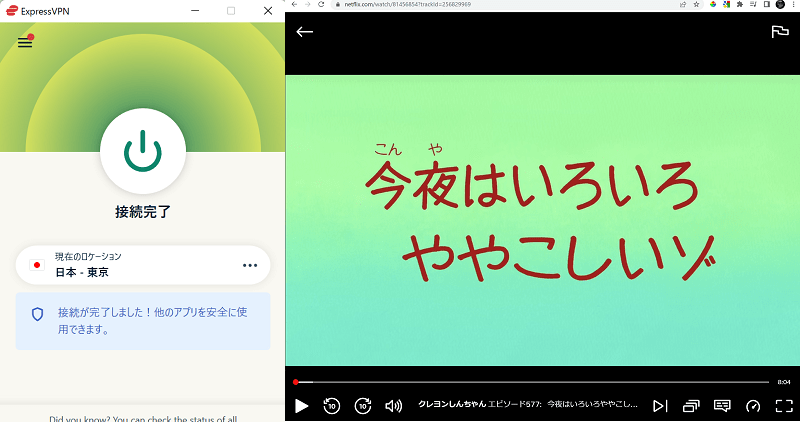This screenshot has width=800, height=422.
Task: Click the first colorful extension icon
Action: click(713, 5)
